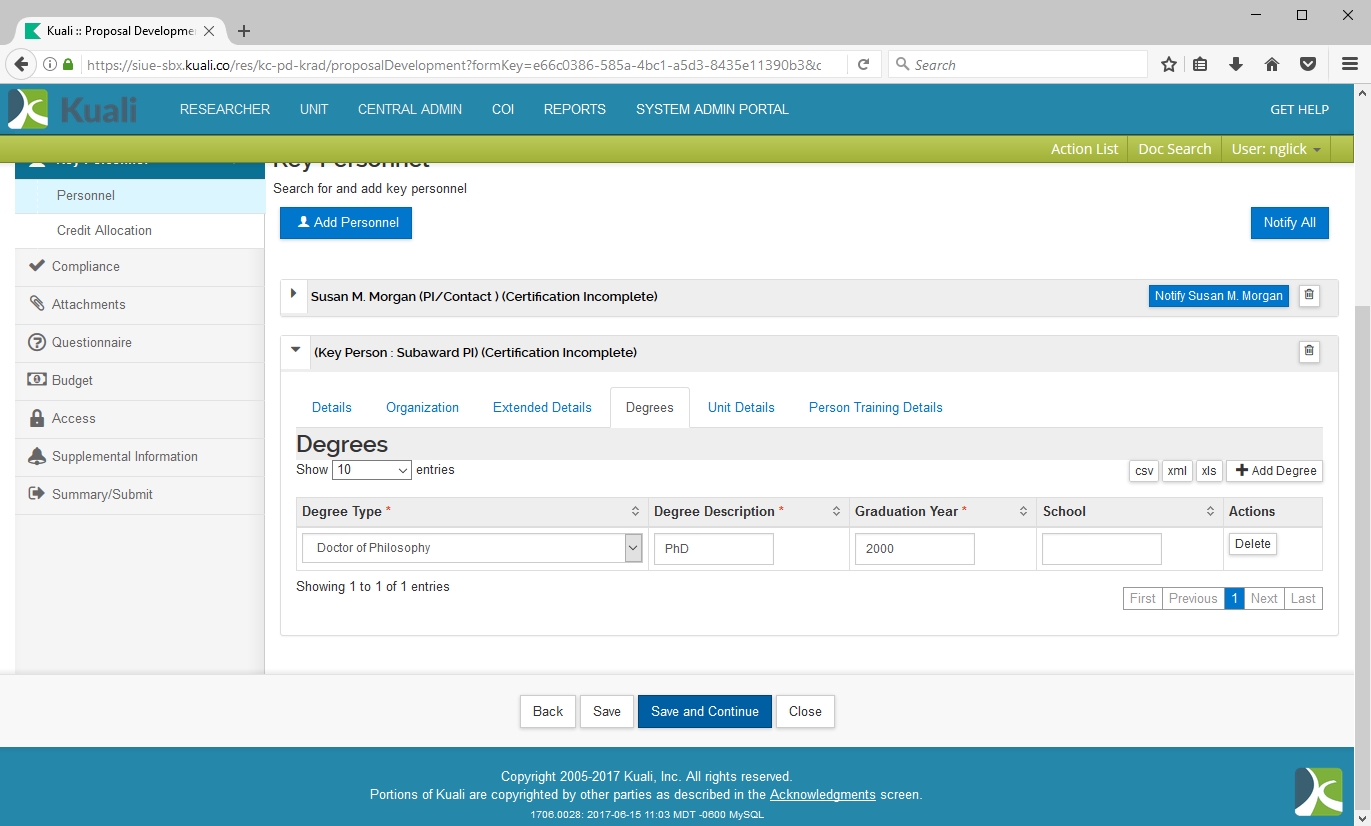
Task: Reload page using browser refresh icon
Action: click(863, 65)
